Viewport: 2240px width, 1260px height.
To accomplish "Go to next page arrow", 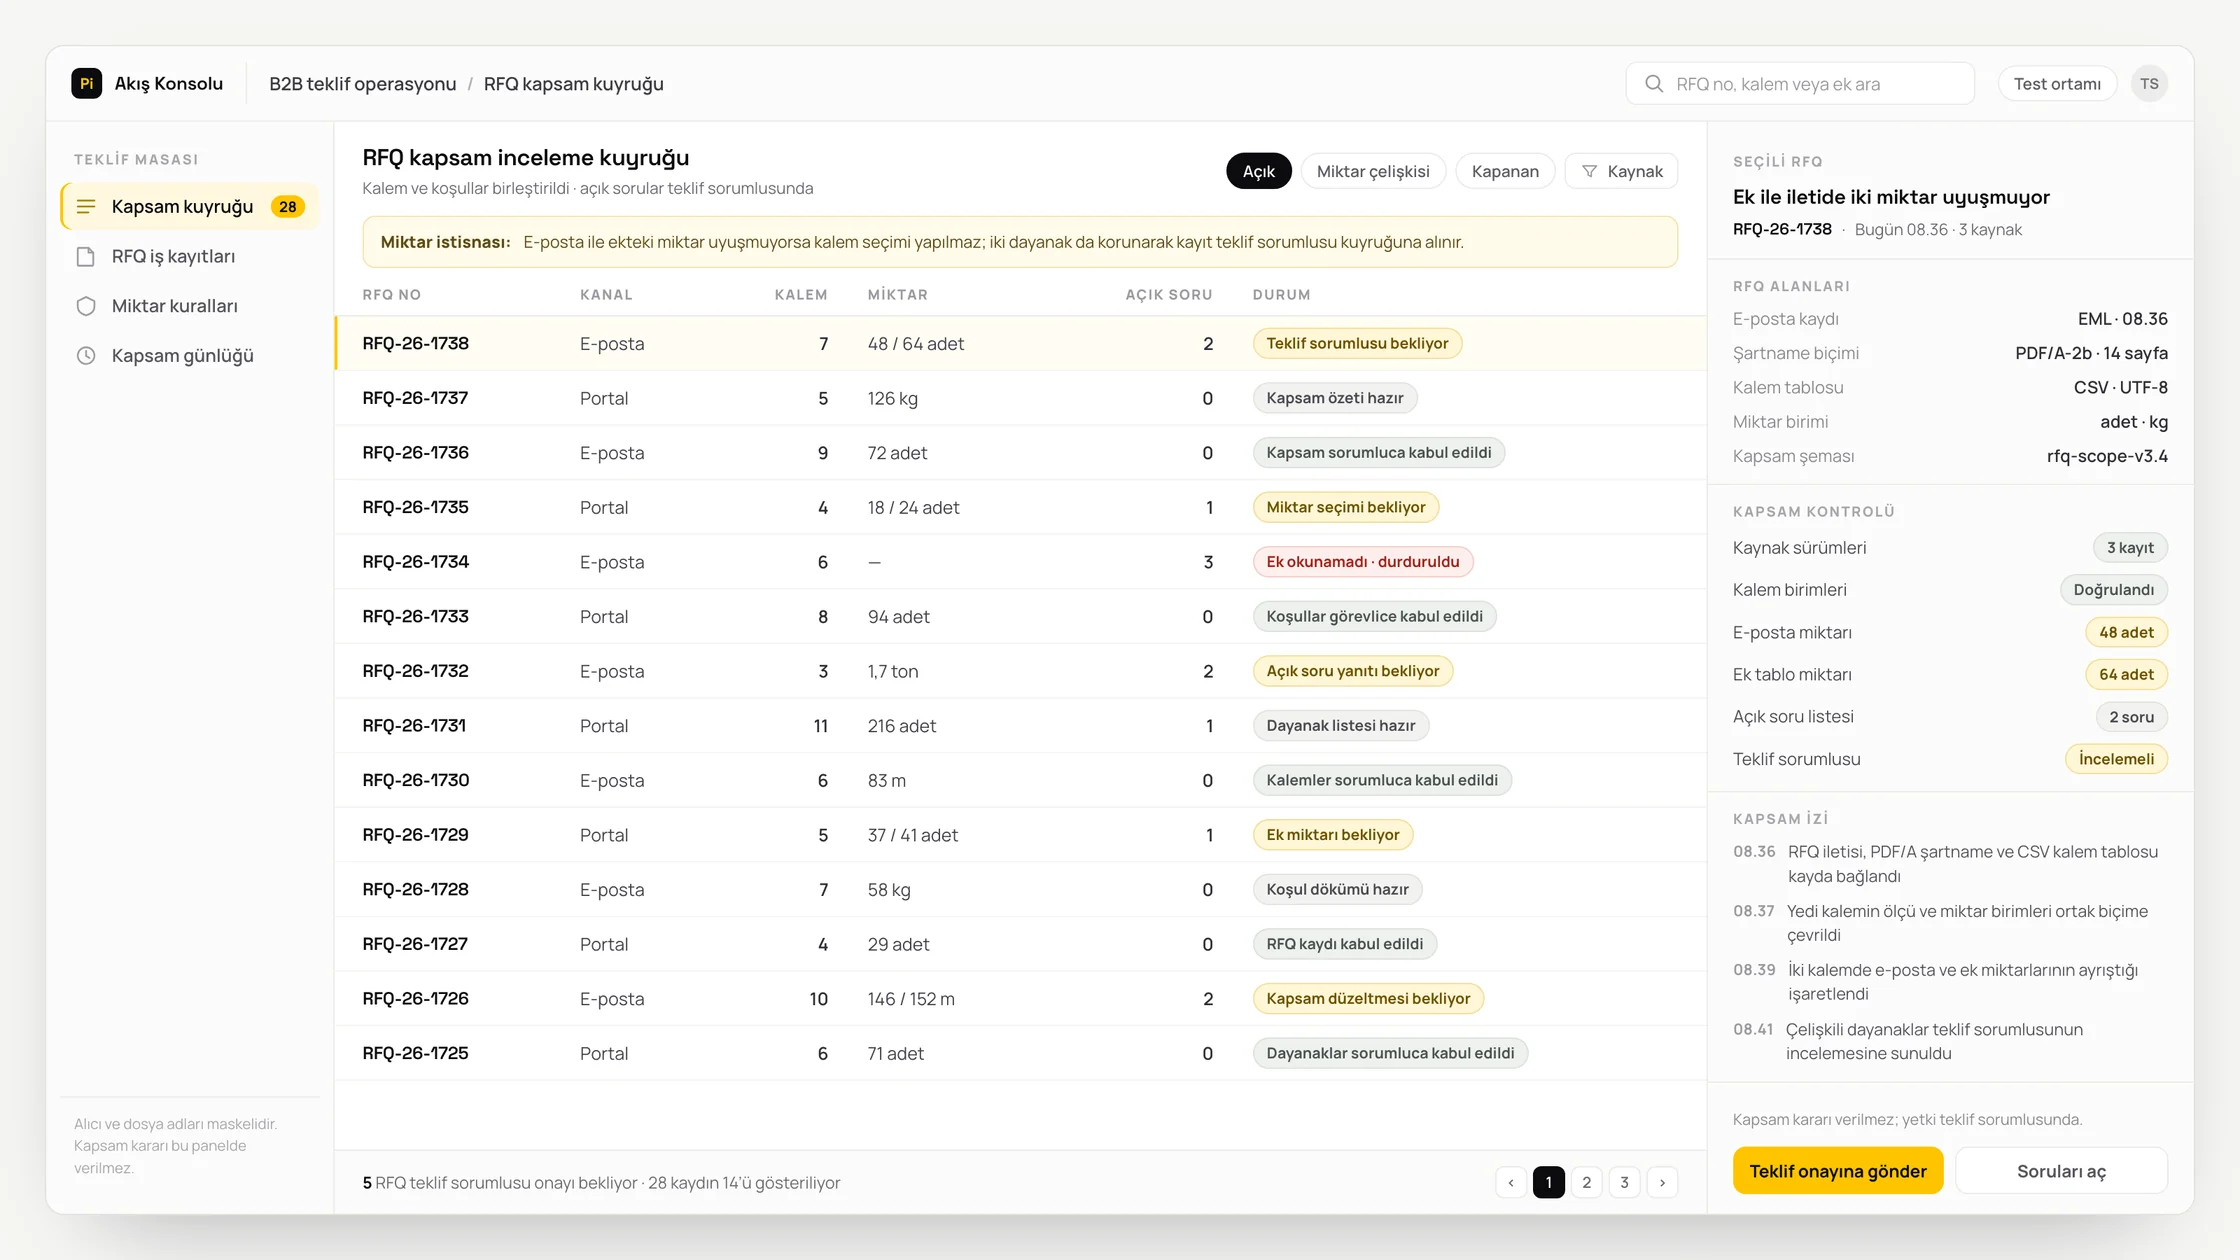I will [x=1662, y=1183].
